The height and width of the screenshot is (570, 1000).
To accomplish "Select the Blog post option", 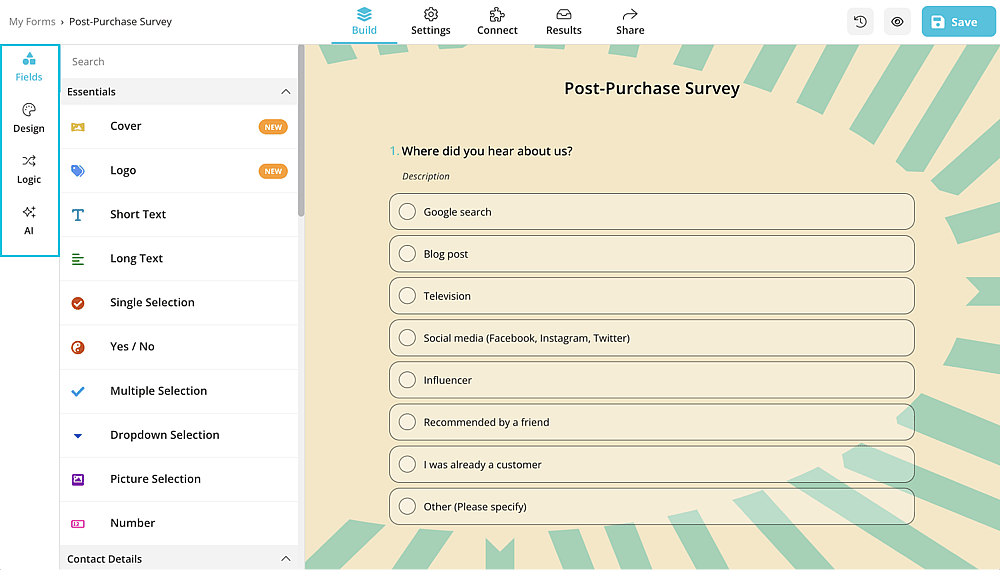I will point(652,254).
